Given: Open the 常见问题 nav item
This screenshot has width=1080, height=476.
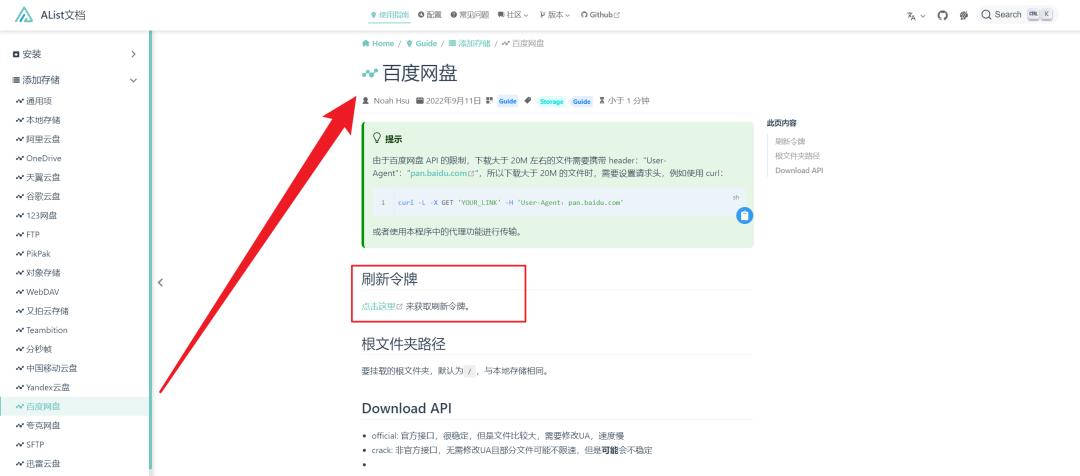Looking at the screenshot, I should pos(470,14).
